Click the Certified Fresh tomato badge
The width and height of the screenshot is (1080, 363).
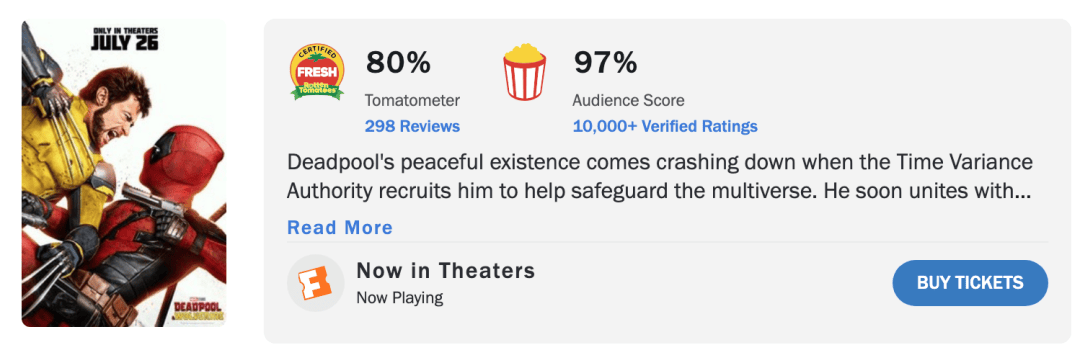click(317, 72)
